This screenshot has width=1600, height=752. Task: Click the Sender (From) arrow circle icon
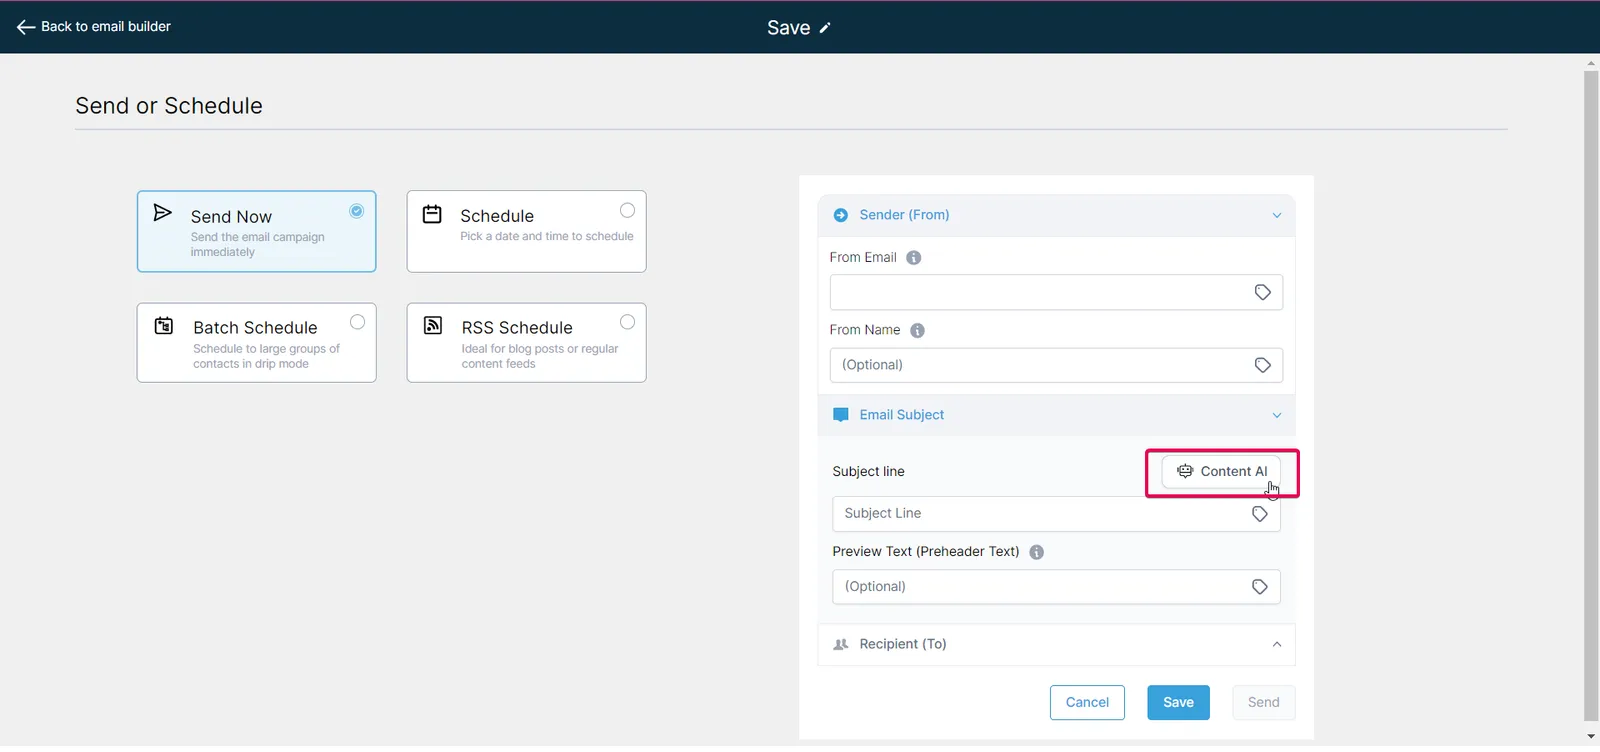click(841, 215)
